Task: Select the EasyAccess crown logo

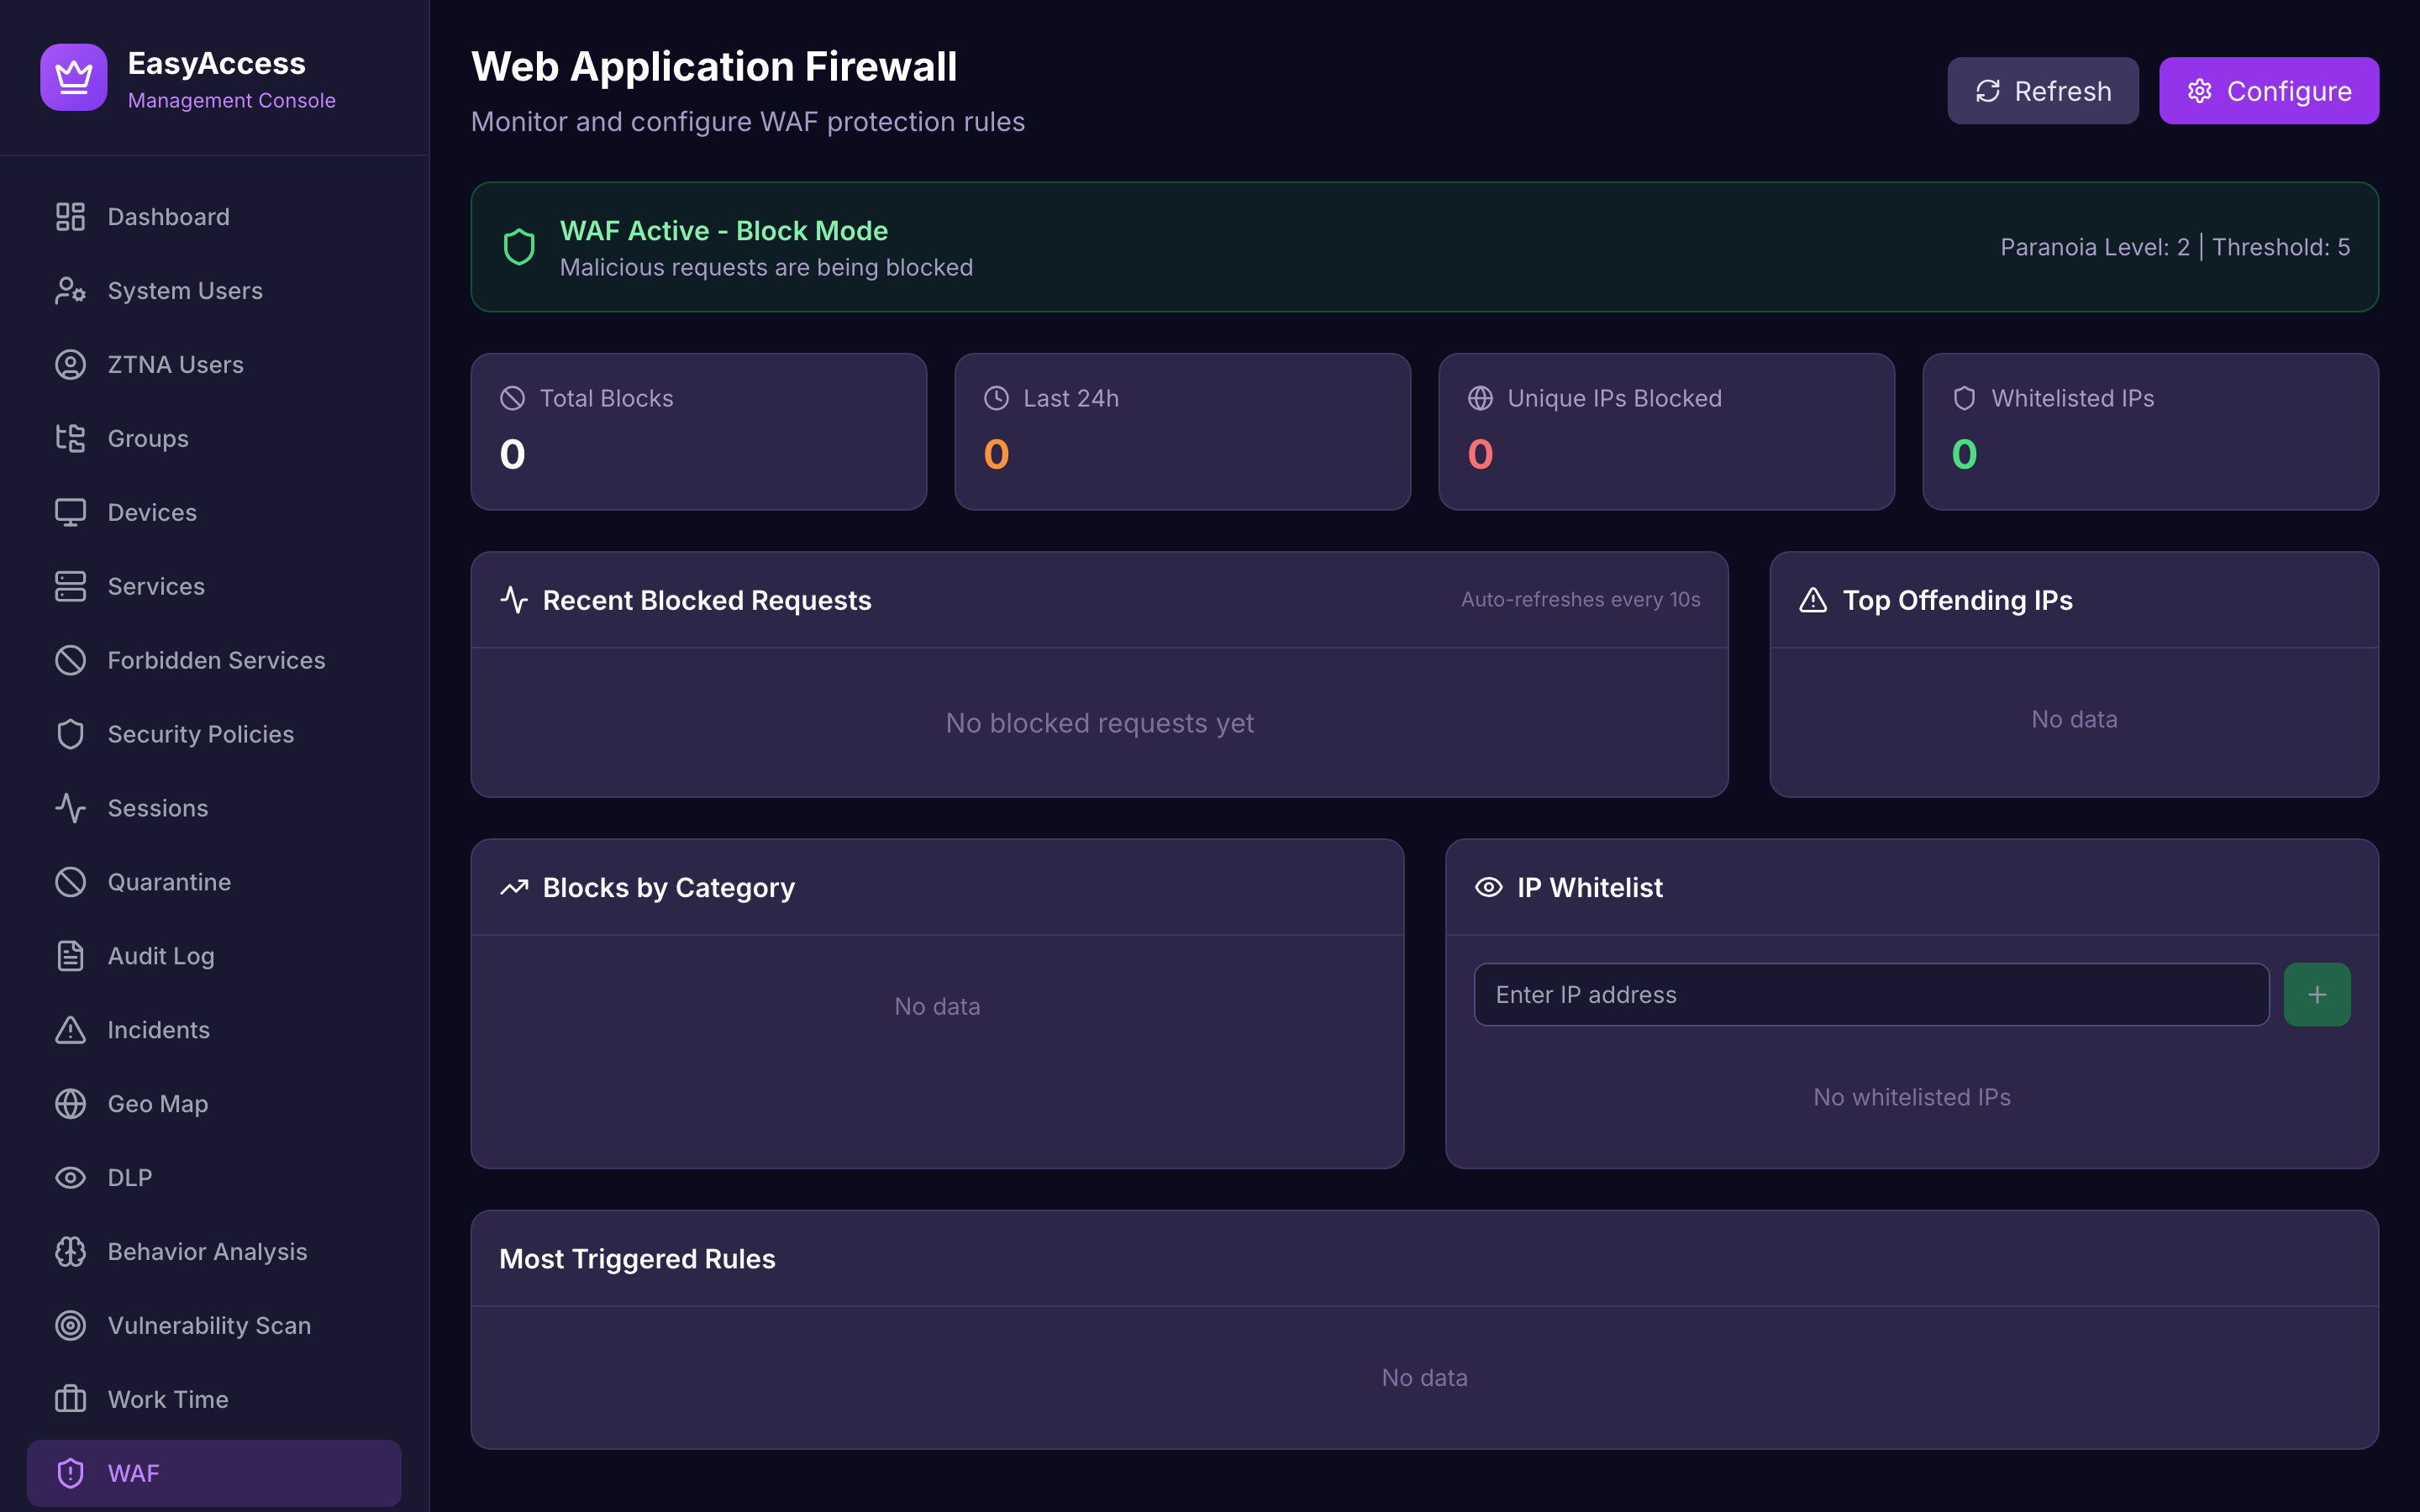Action: tap(72, 76)
